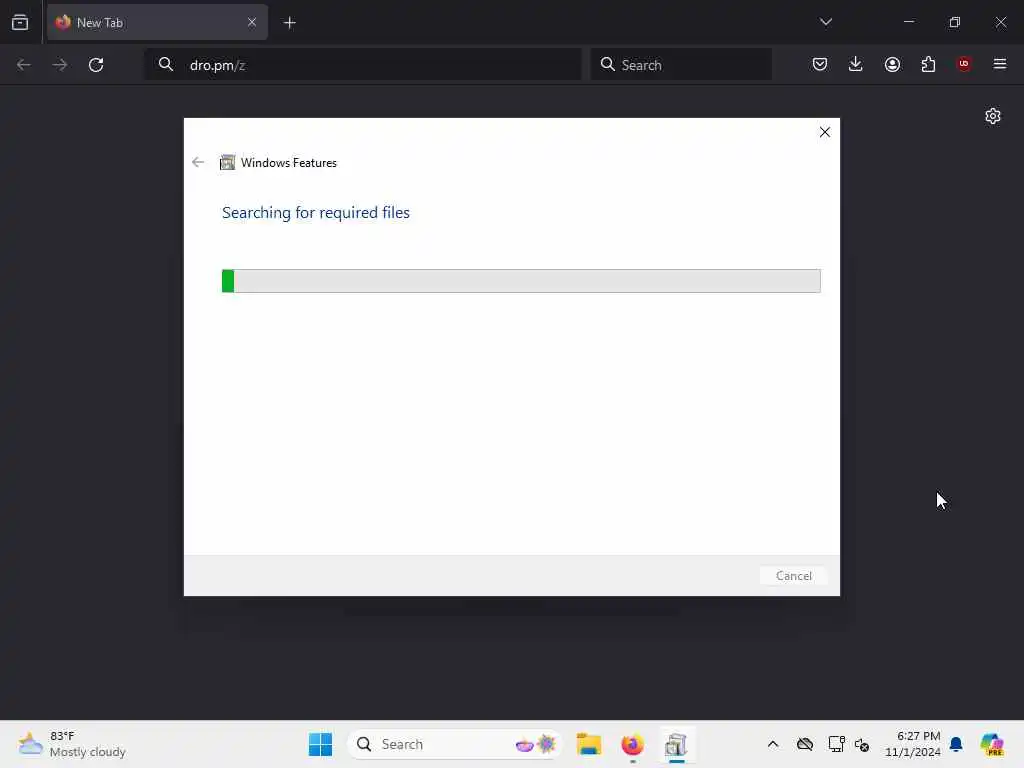Screen dimensions: 1024x768
Task: Open the Firefox hamburger application menu
Action: [x=1000, y=64]
